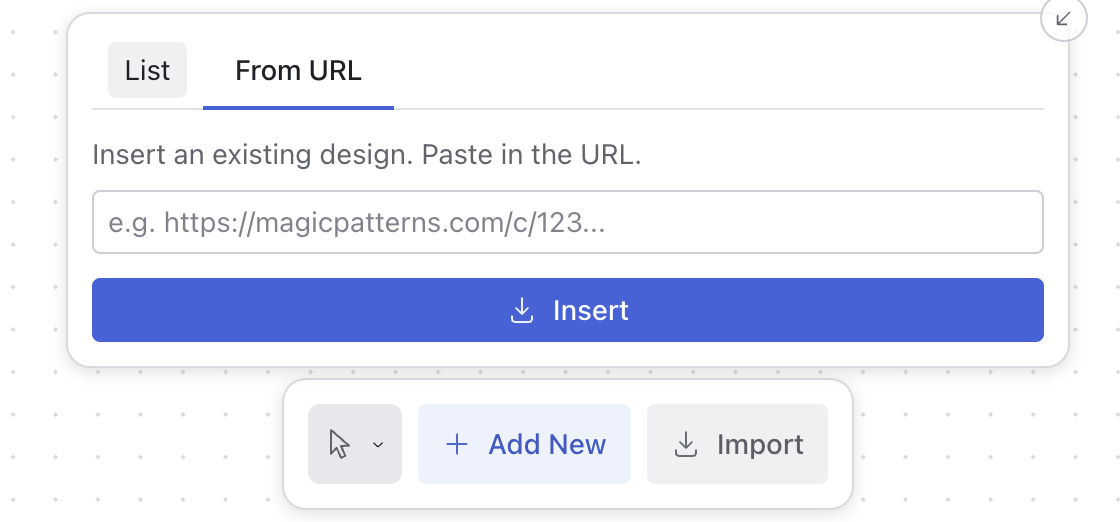This screenshot has height=522, width=1120.
Task: Switch to the List tab
Action: [x=147, y=70]
